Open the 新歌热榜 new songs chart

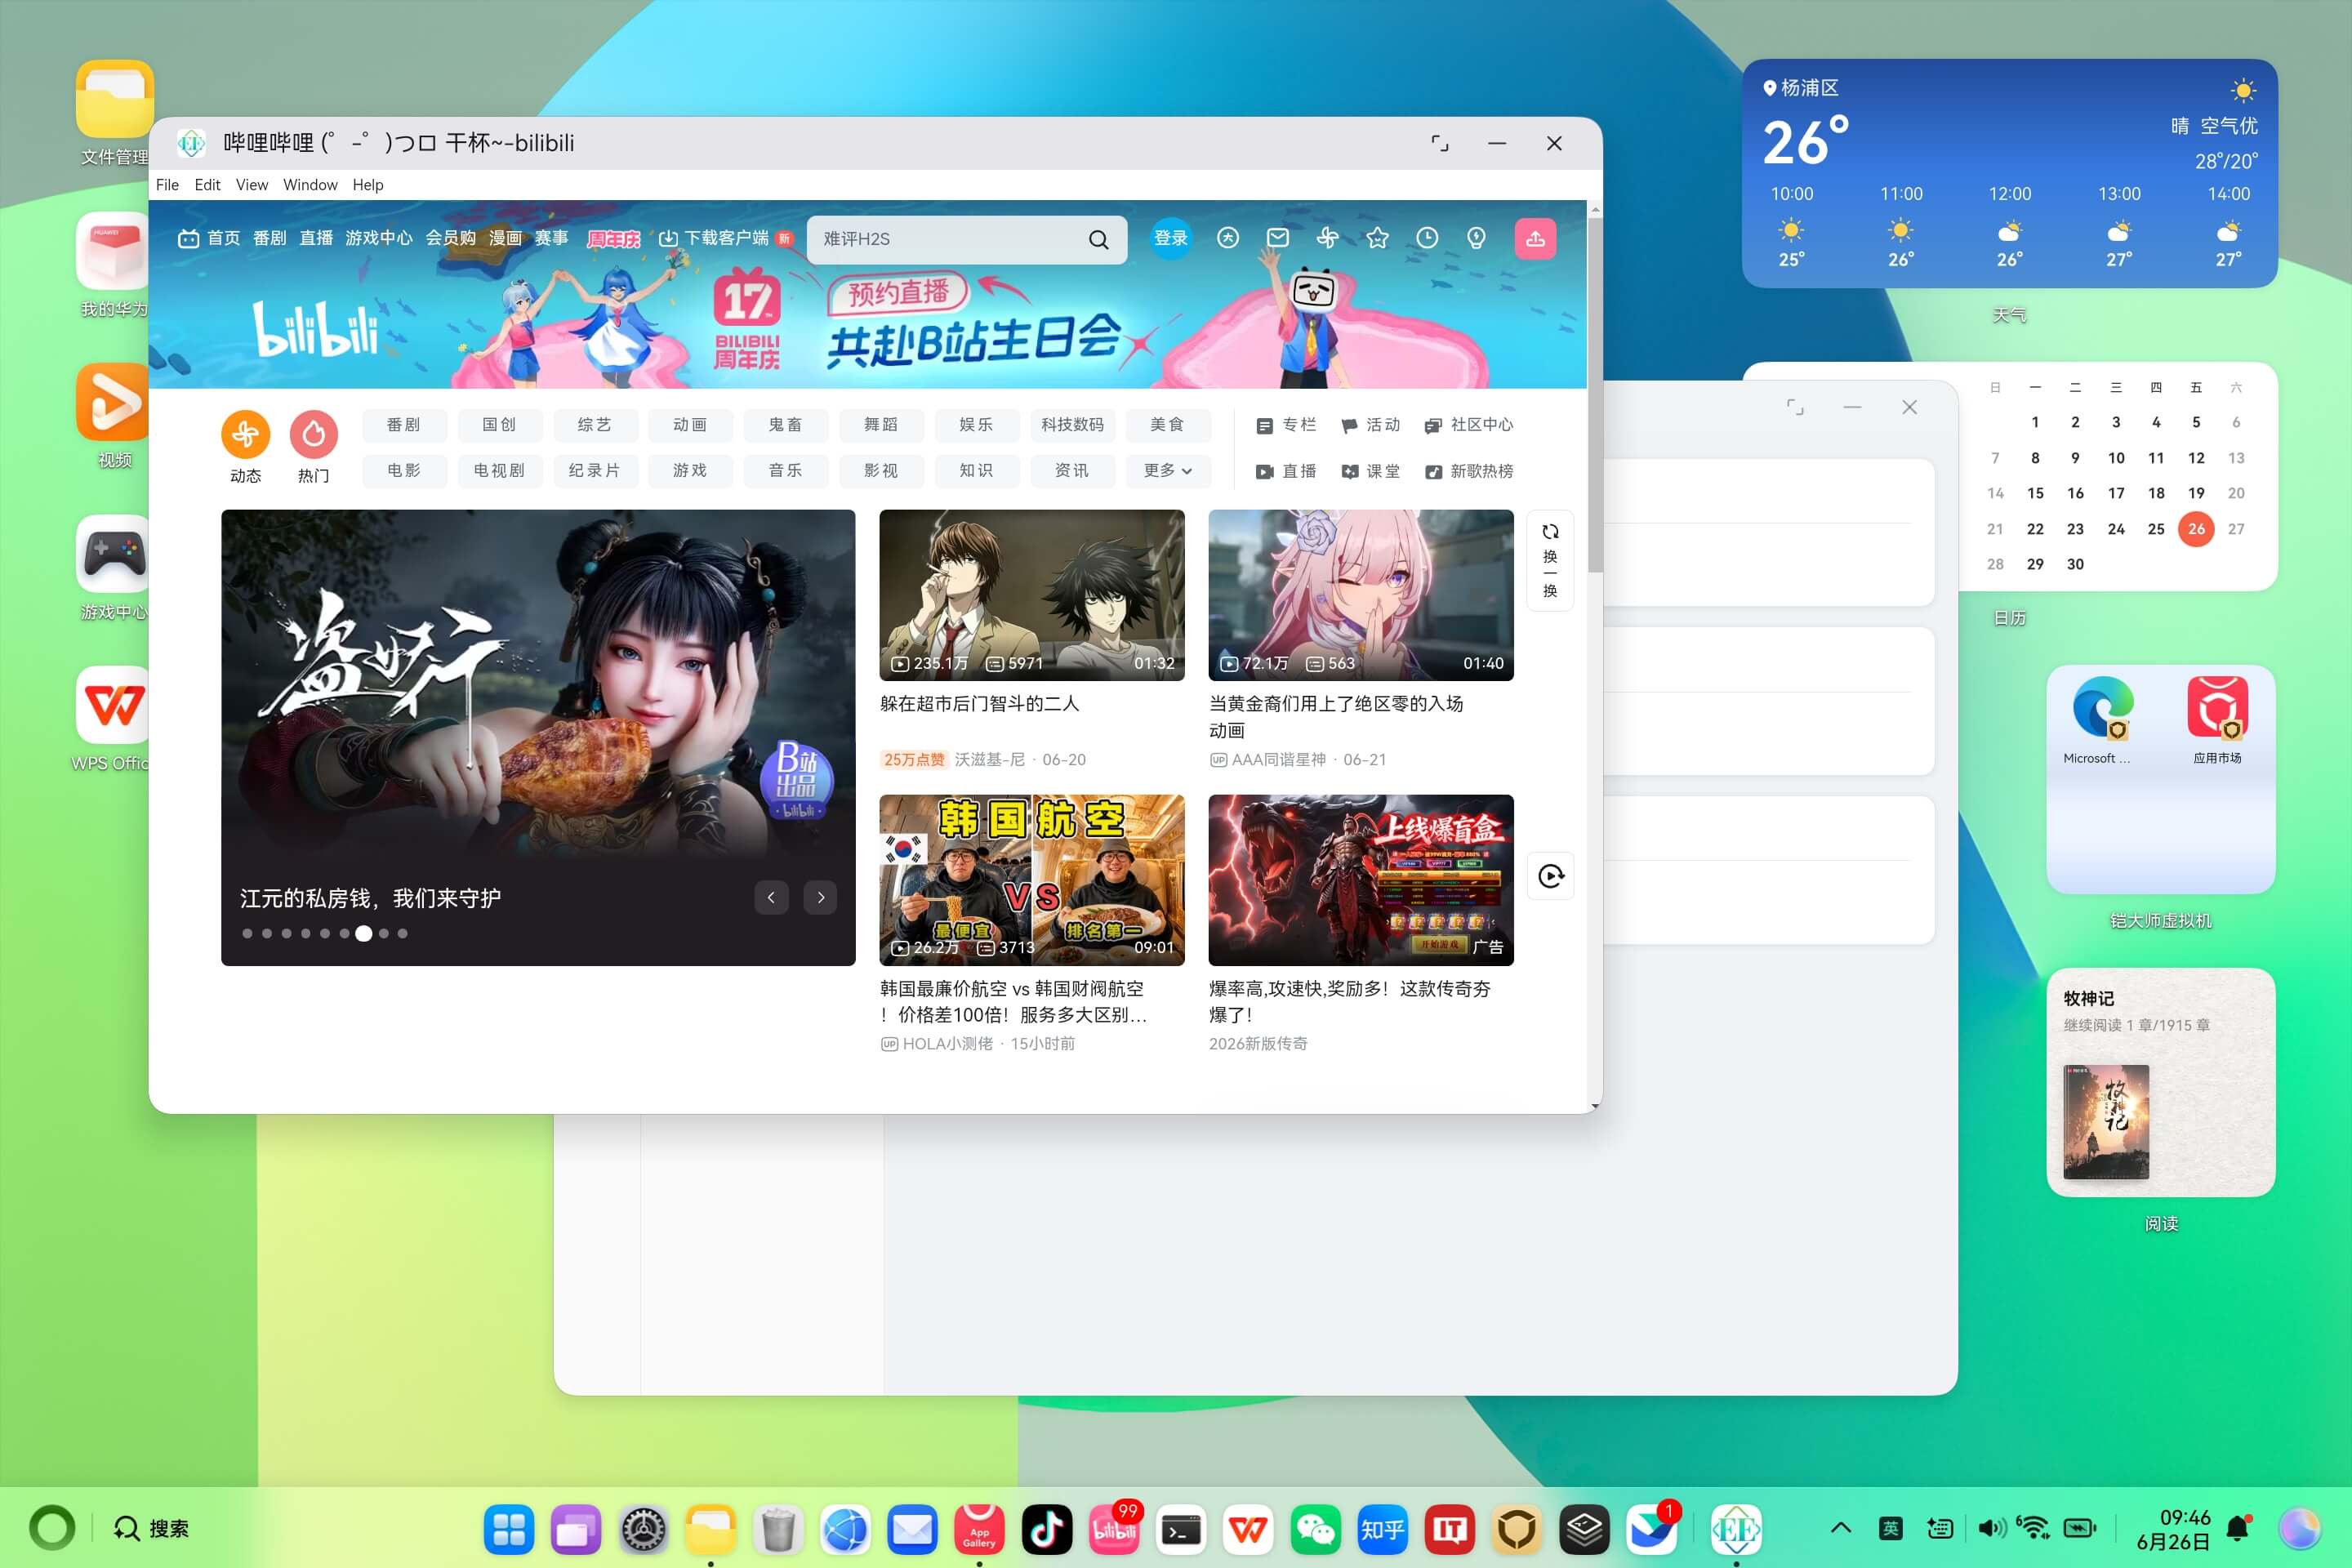(x=1469, y=471)
